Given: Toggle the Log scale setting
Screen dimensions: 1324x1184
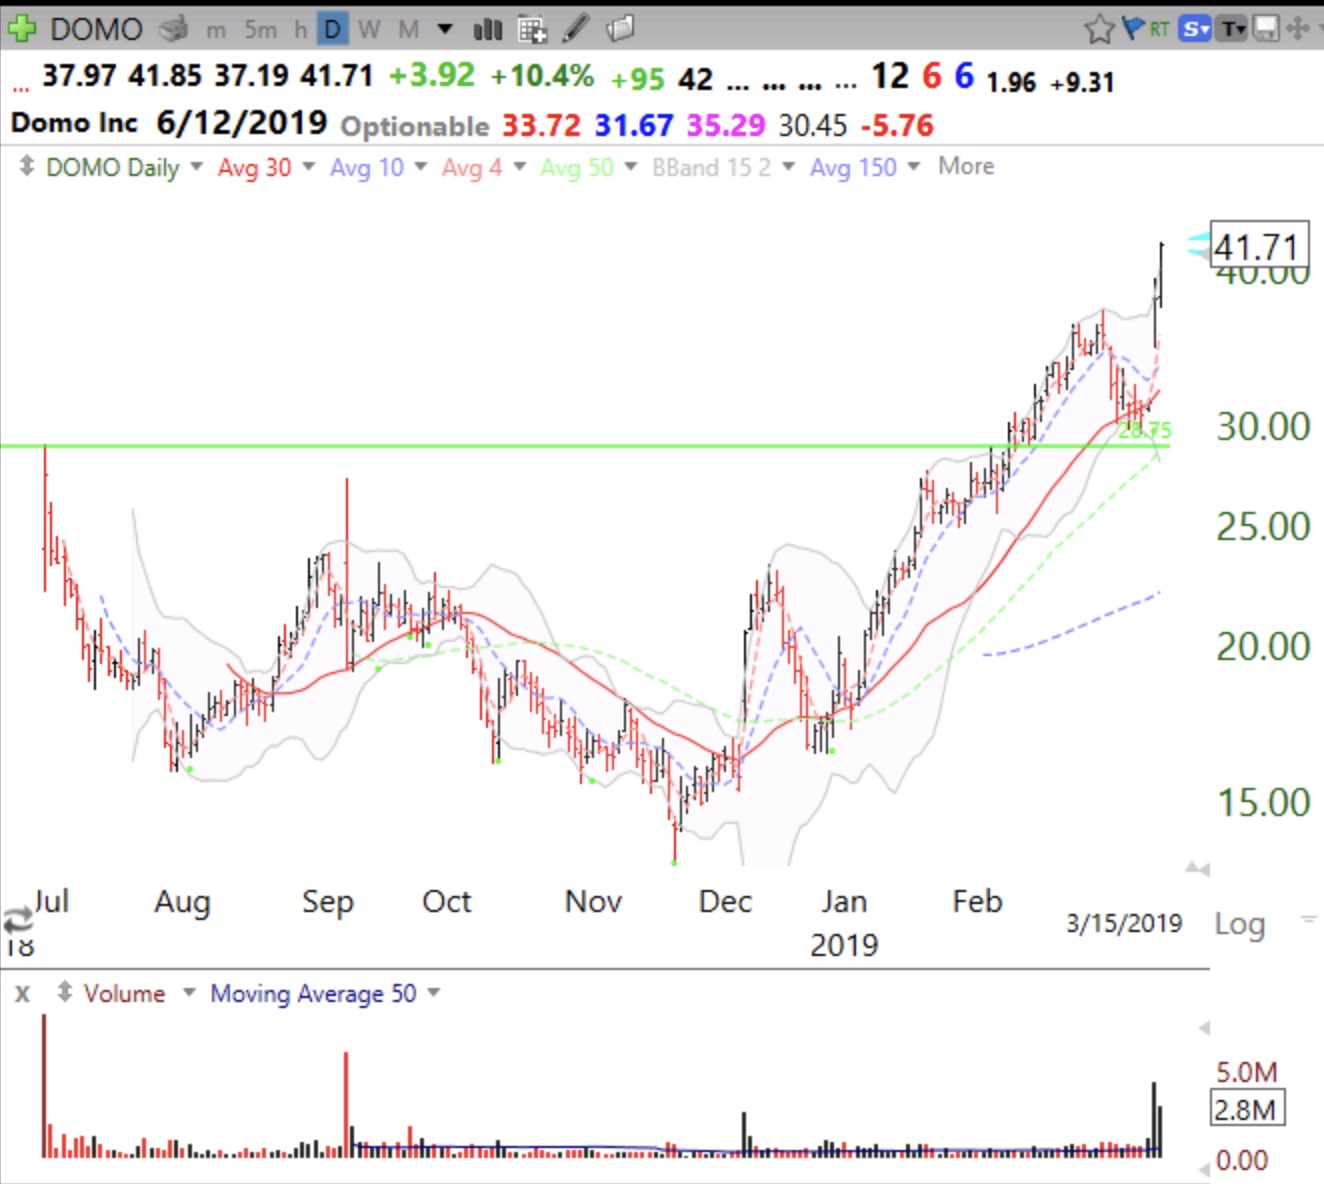Looking at the screenshot, I should tap(1240, 923).
